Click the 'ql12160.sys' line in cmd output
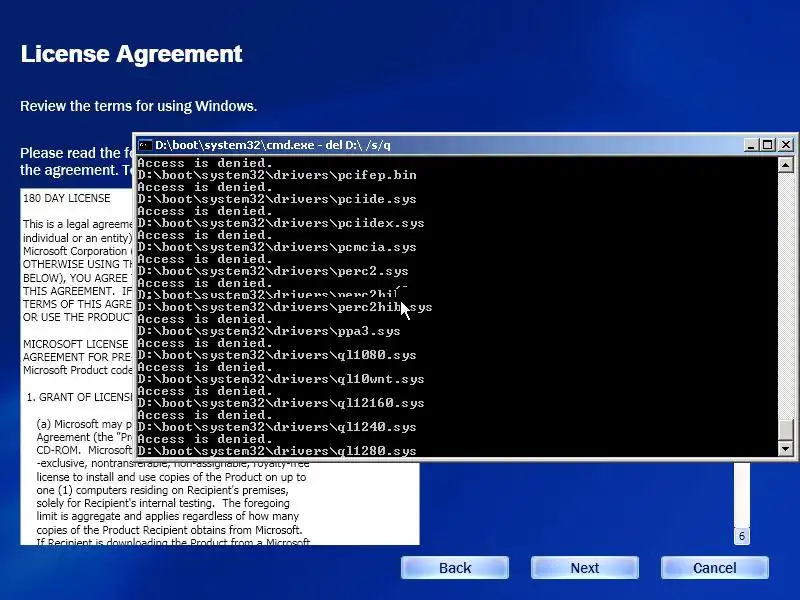This screenshot has width=800, height=600. pyautogui.click(x=281, y=403)
